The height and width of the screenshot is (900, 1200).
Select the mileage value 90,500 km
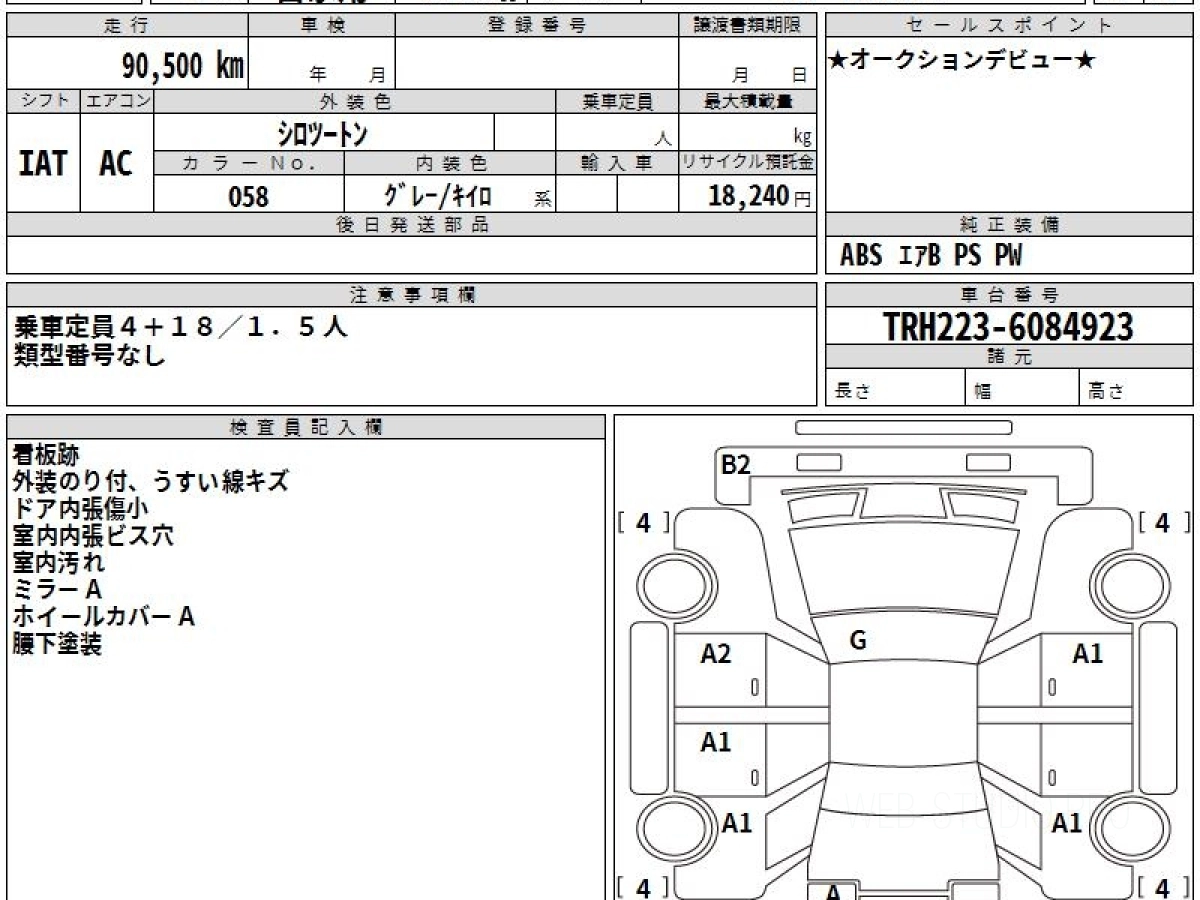[182, 65]
